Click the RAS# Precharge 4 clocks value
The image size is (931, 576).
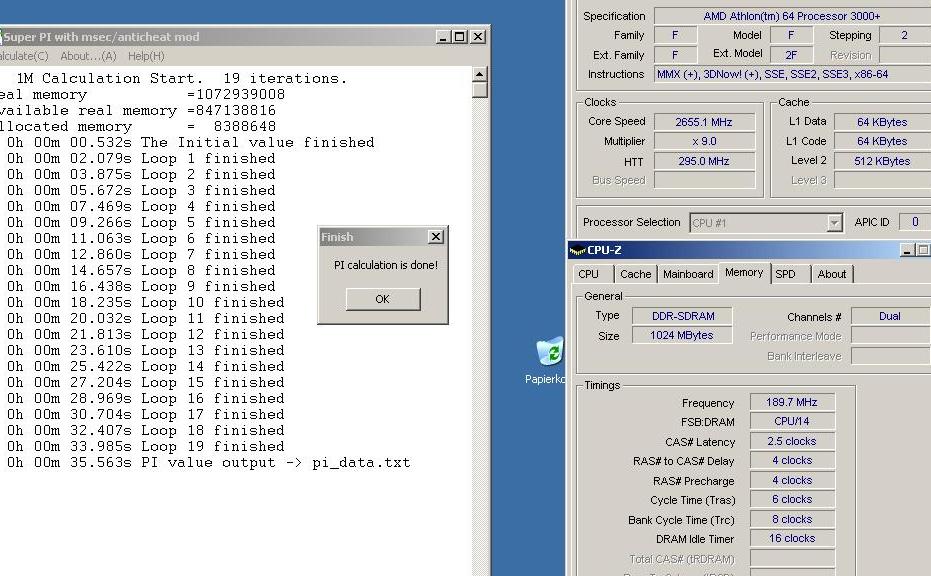click(x=792, y=480)
